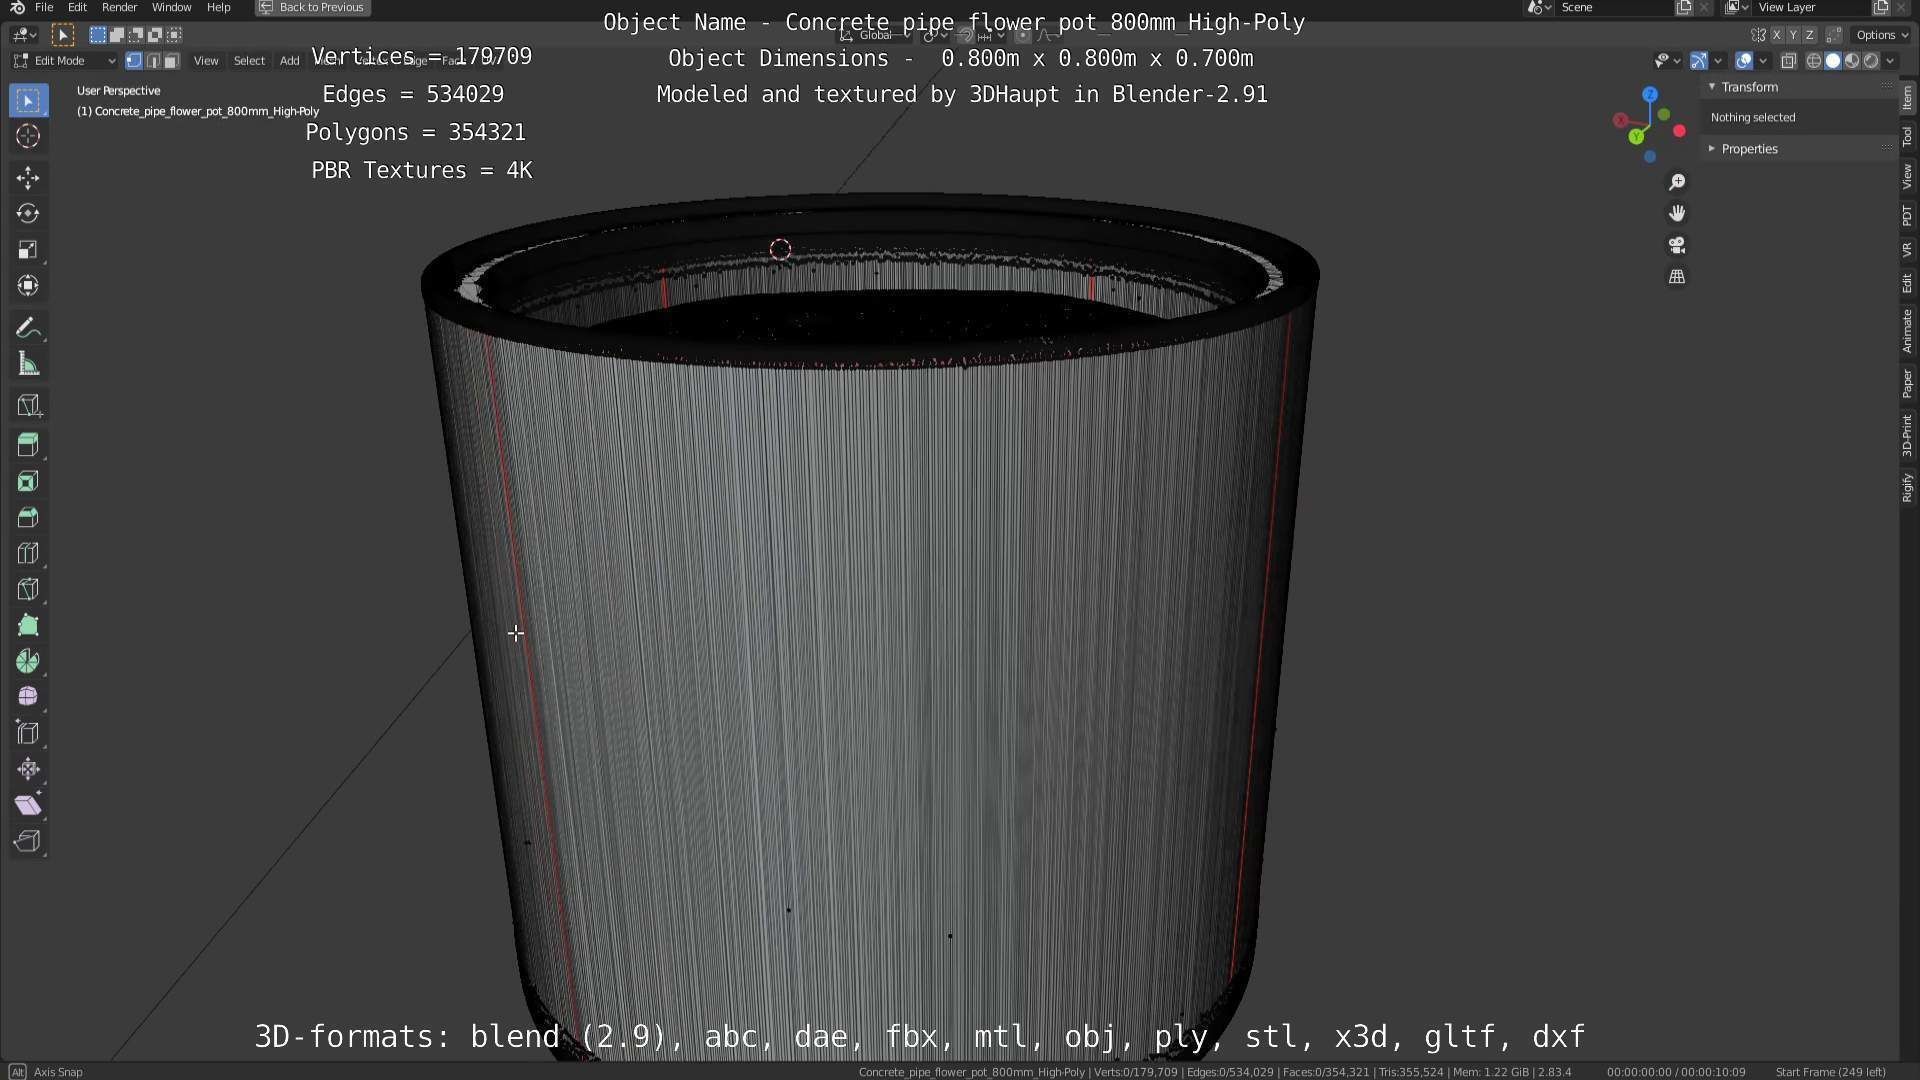This screenshot has height=1080, width=1920.
Task: Toggle Y axis mesh symmetry
Action: (1793, 35)
